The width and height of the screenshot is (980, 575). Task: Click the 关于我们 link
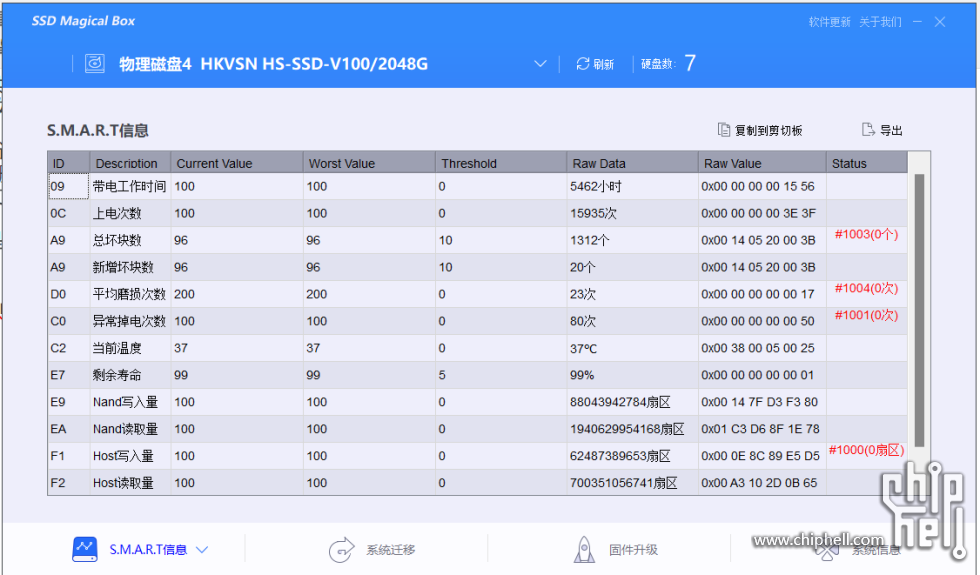pyautogui.click(x=880, y=22)
